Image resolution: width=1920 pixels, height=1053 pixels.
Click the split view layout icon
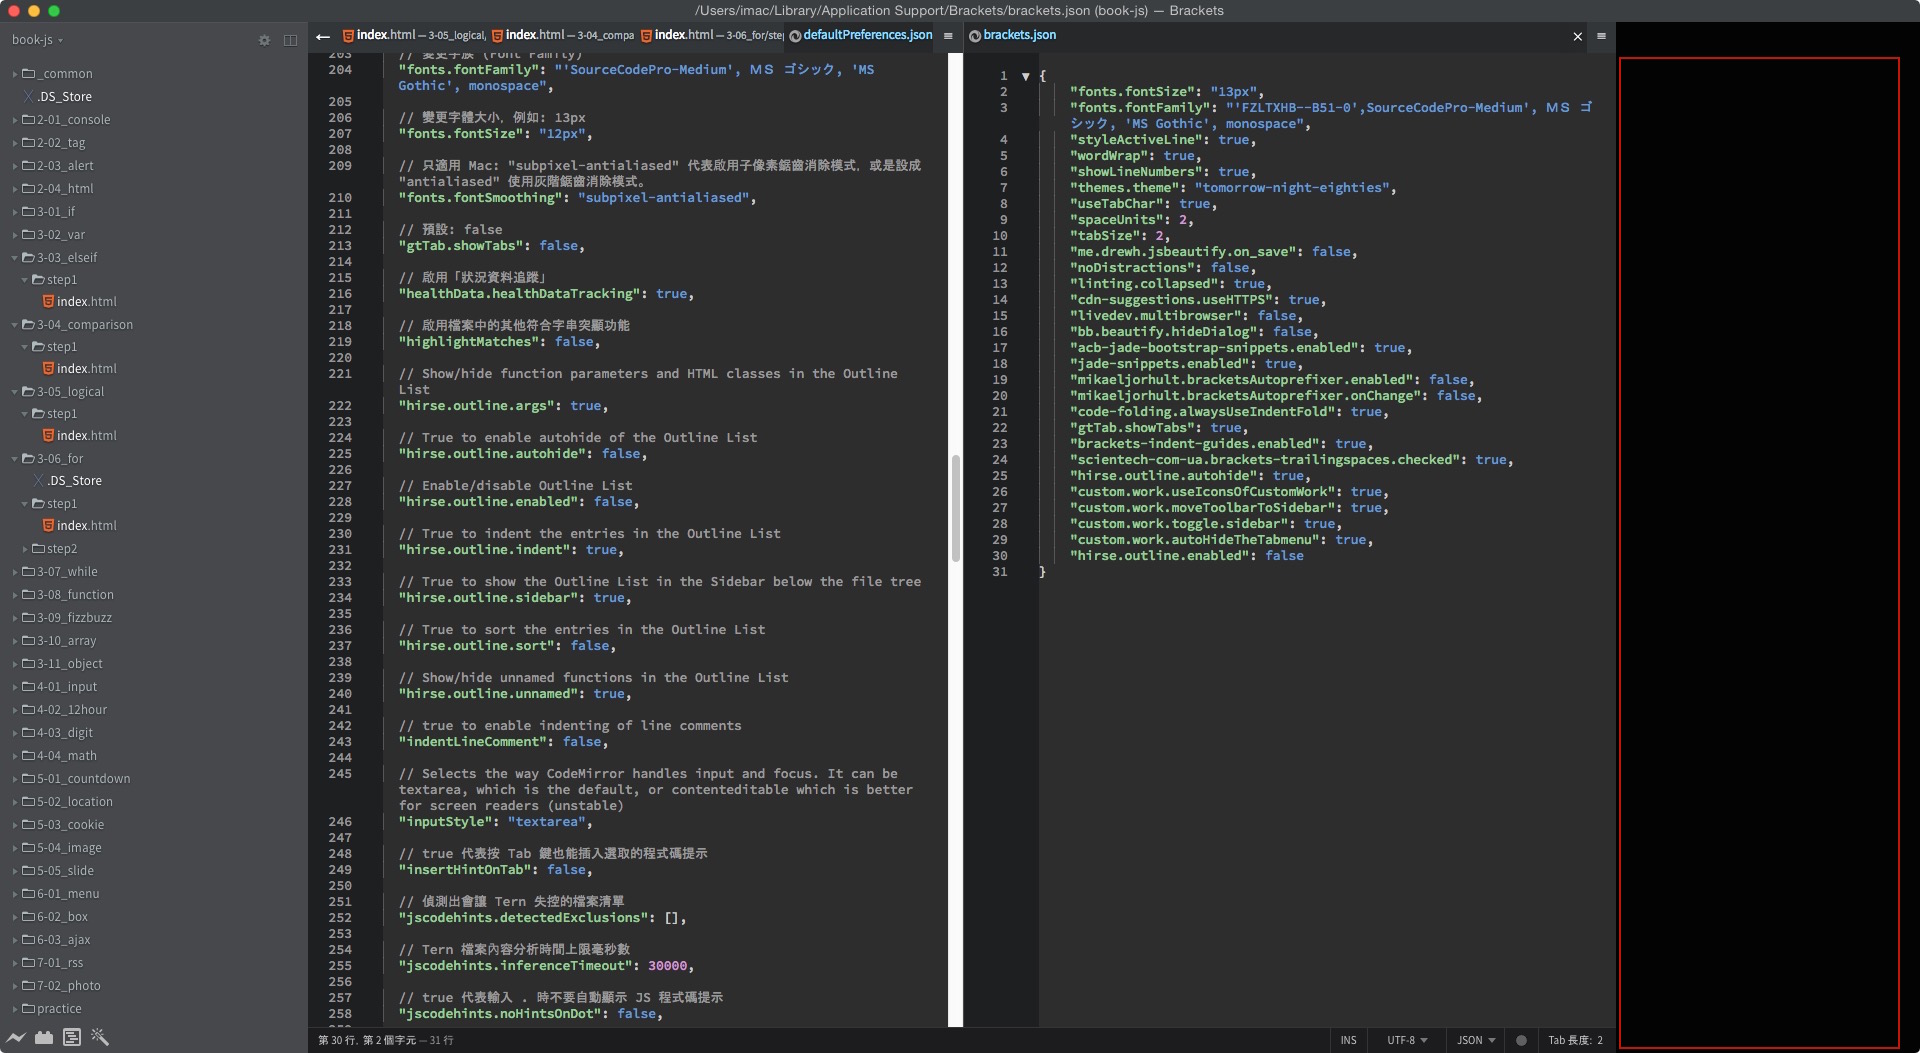coord(290,40)
